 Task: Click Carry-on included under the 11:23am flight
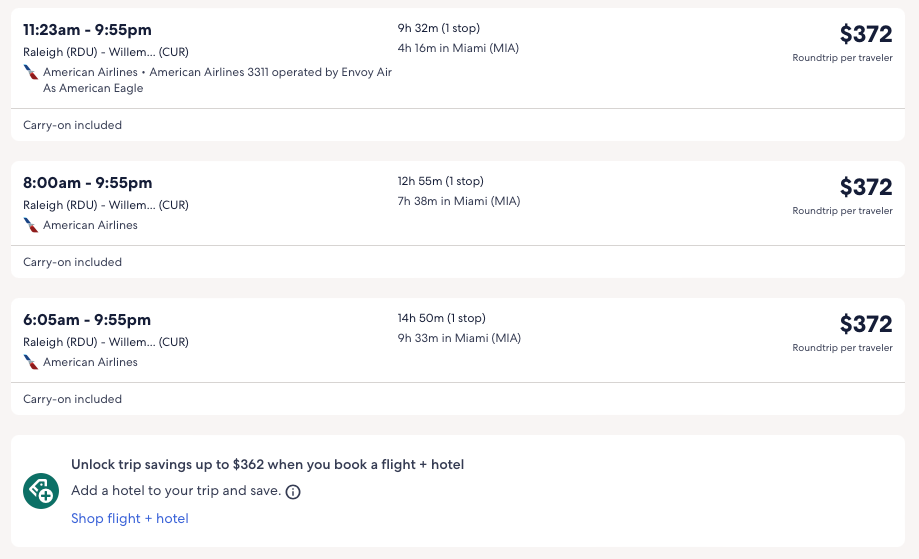tap(72, 125)
